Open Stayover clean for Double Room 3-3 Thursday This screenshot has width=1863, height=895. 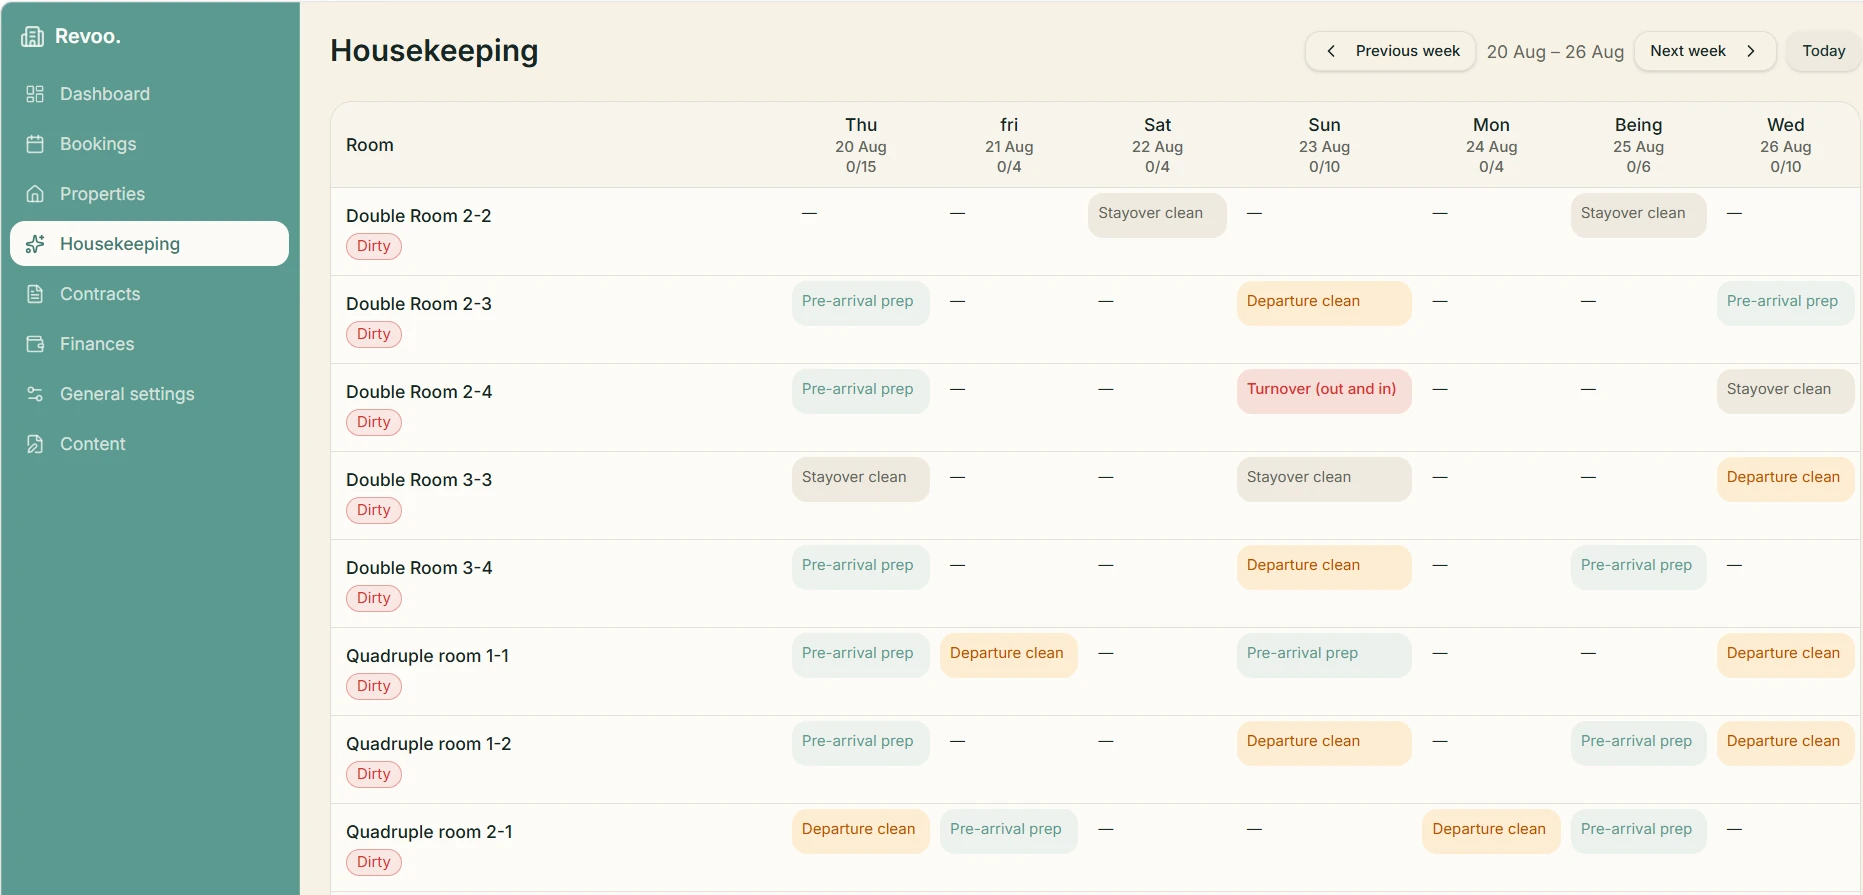pos(860,479)
